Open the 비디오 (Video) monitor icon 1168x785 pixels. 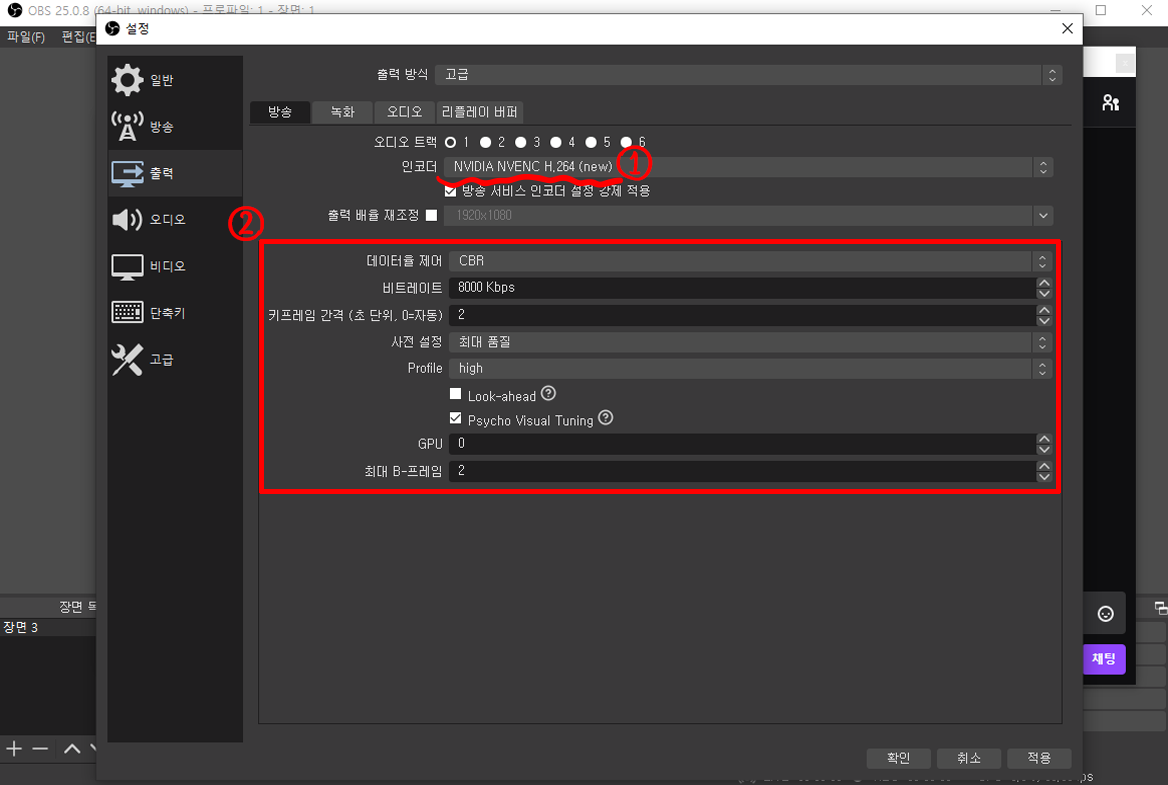pyautogui.click(x=127, y=267)
